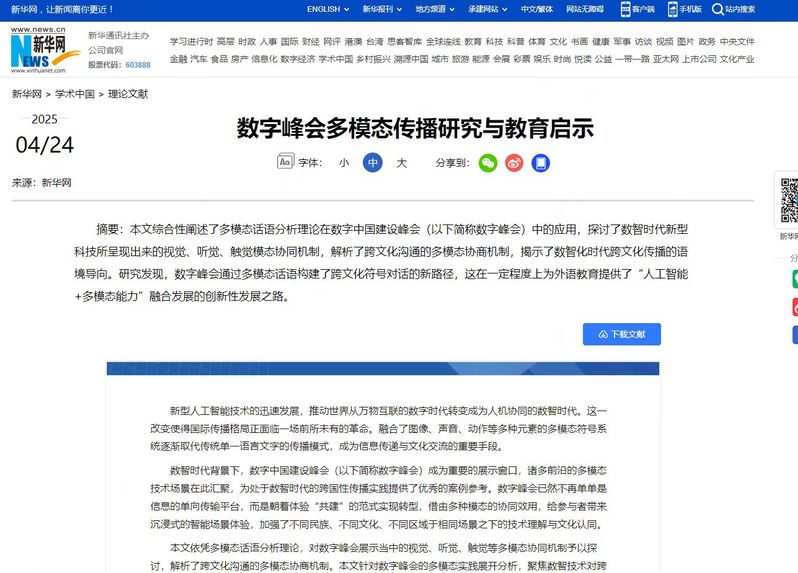Click the Aa font size icon
The height and width of the screenshot is (573, 798).
click(x=285, y=162)
